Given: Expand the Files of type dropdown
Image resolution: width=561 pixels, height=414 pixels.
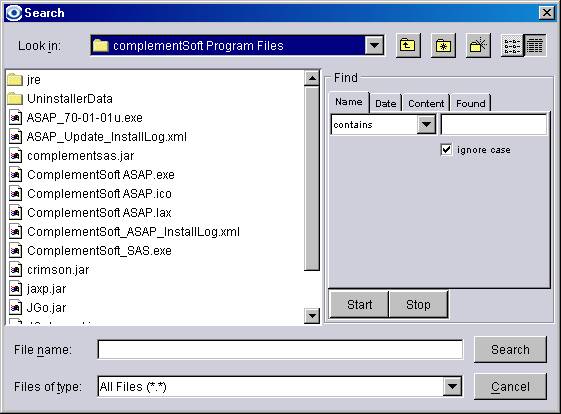Looking at the screenshot, I should point(452,386).
